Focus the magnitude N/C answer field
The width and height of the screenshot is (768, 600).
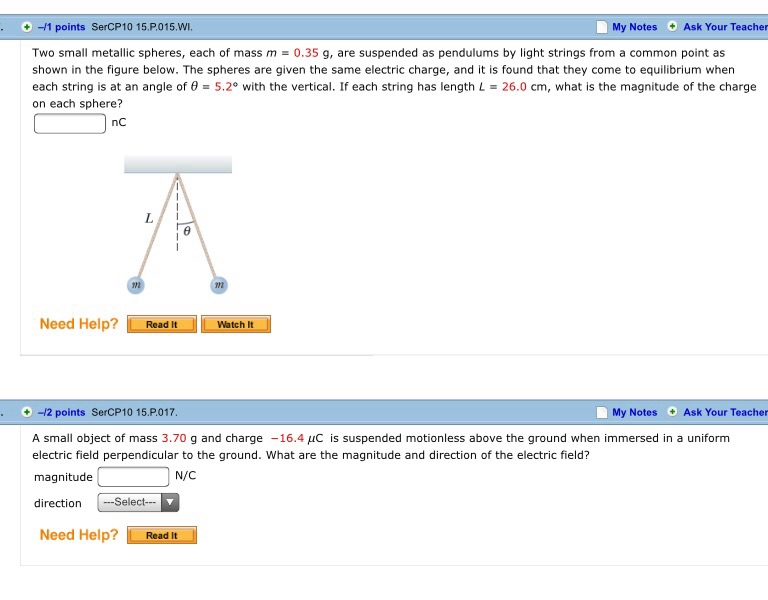pyautogui.click(x=133, y=477)
